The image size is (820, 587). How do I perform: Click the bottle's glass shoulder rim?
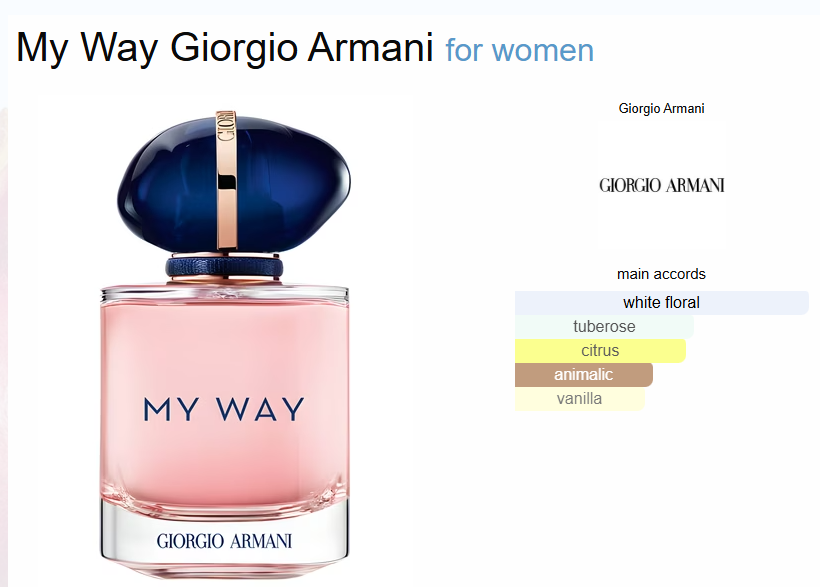click(224, 293)
